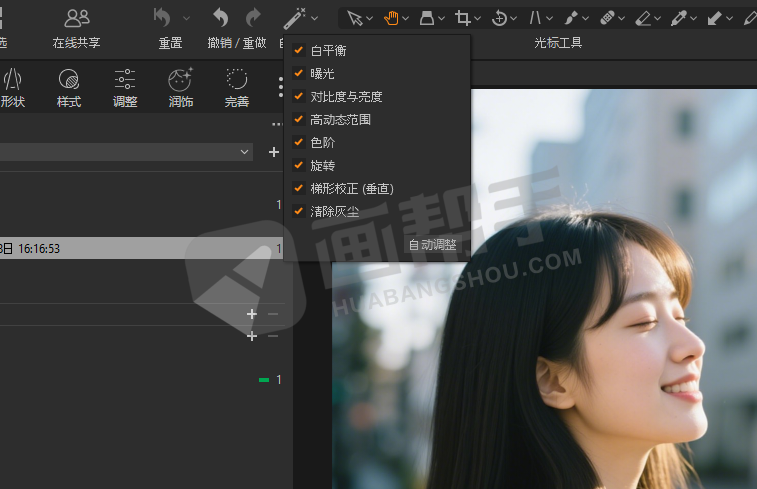757x489 pixels.
Task: Click the 在线共享 online sharing icon
Action: click(x=77, y=18)
